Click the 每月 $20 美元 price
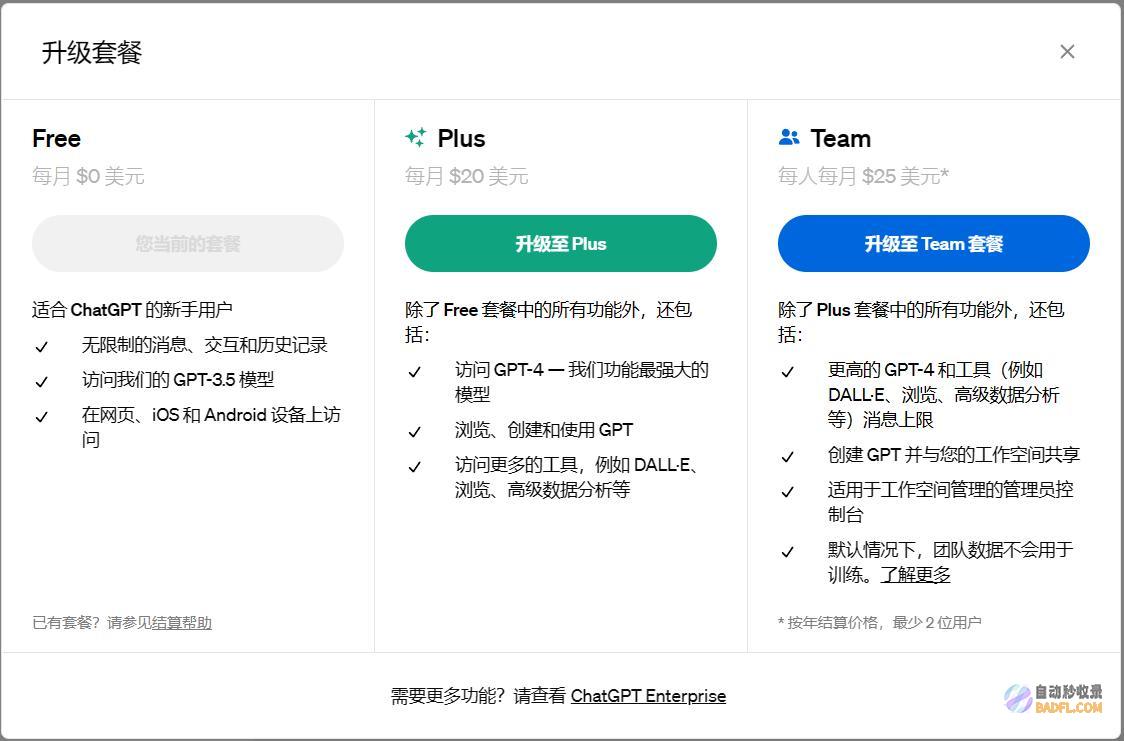The image size is (1124, 741). [467, 176]
